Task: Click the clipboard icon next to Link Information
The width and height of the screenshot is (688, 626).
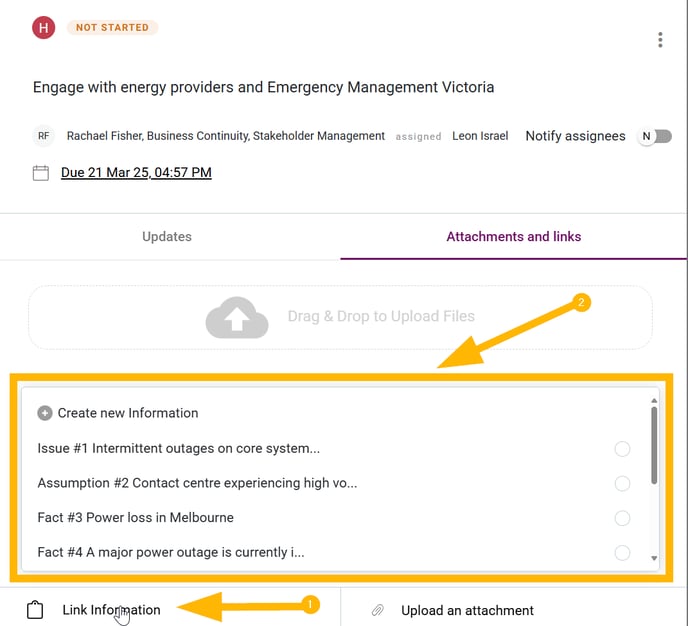Action: click(x=35, y=609)
